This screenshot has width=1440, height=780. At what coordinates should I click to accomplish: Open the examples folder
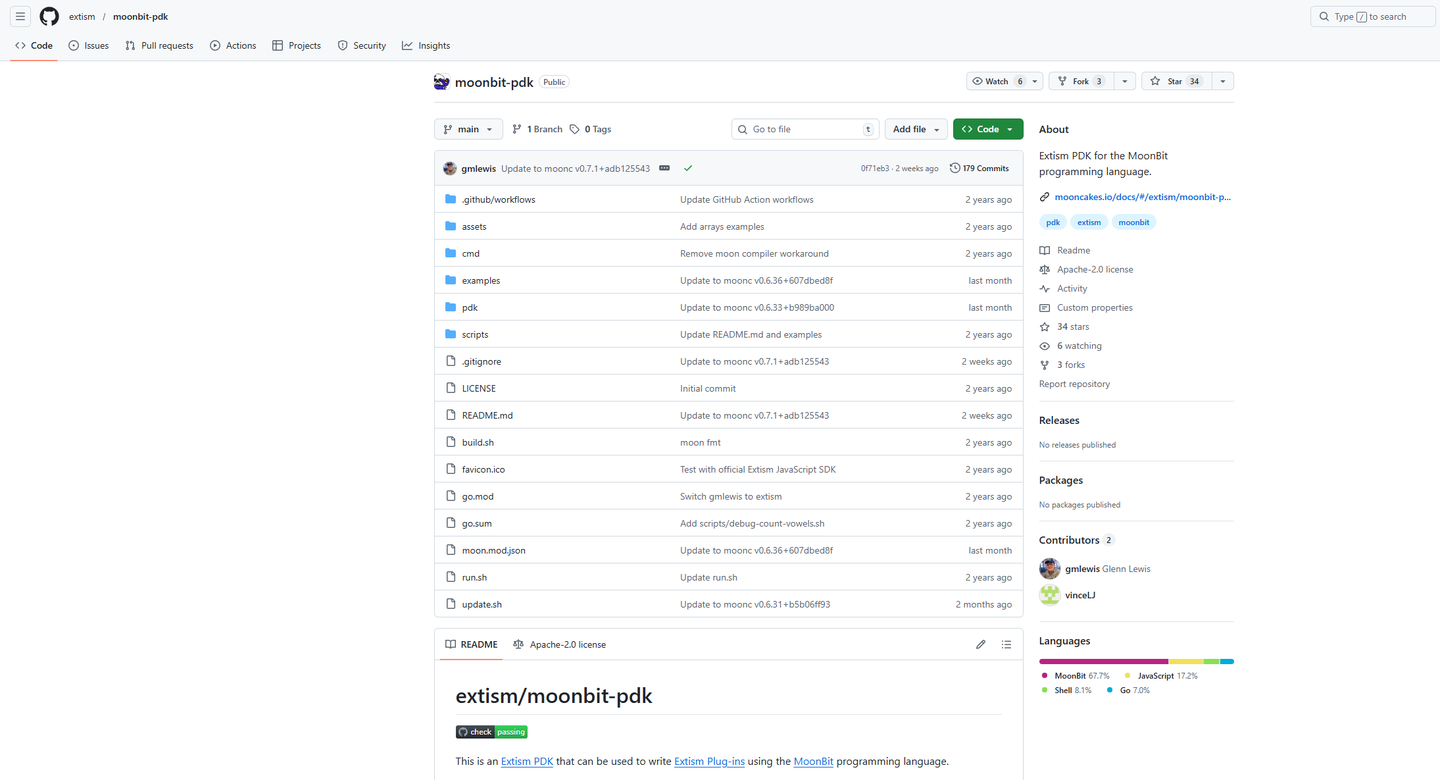point(481,281)
